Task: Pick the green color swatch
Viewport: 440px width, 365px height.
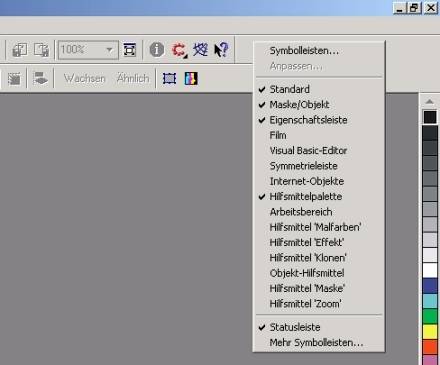Action: pyautogui.click(x=430, y=316)
